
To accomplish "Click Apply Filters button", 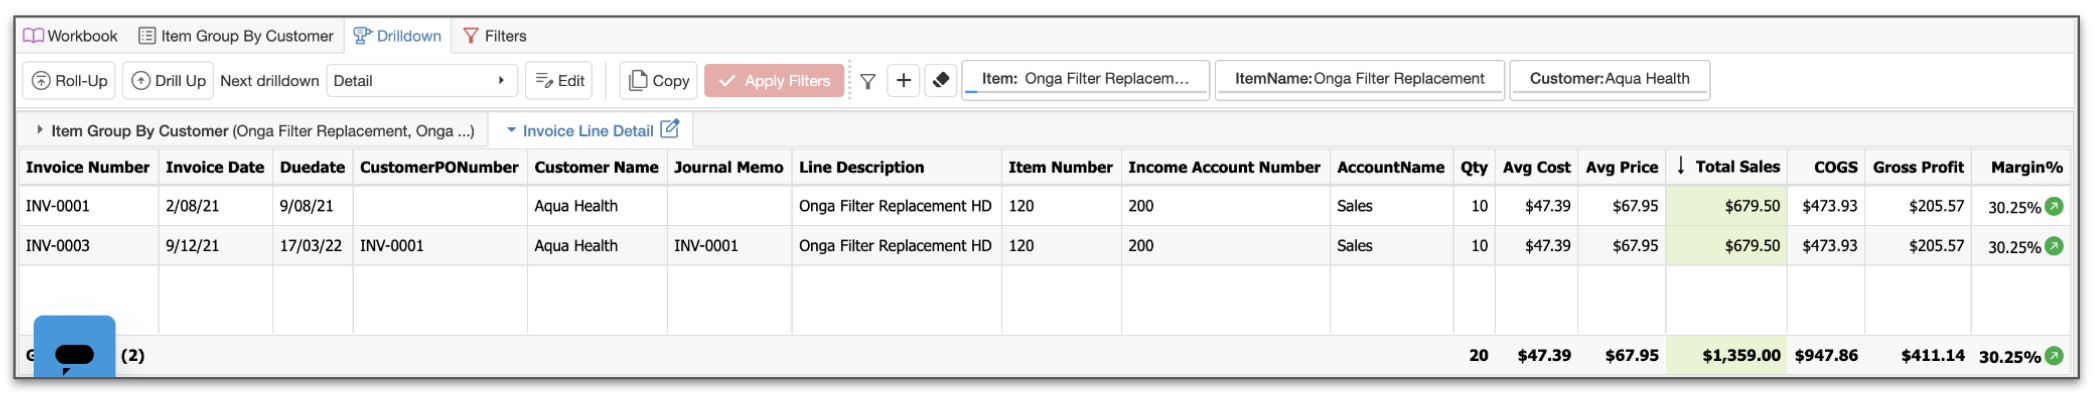I will [774, 81].
